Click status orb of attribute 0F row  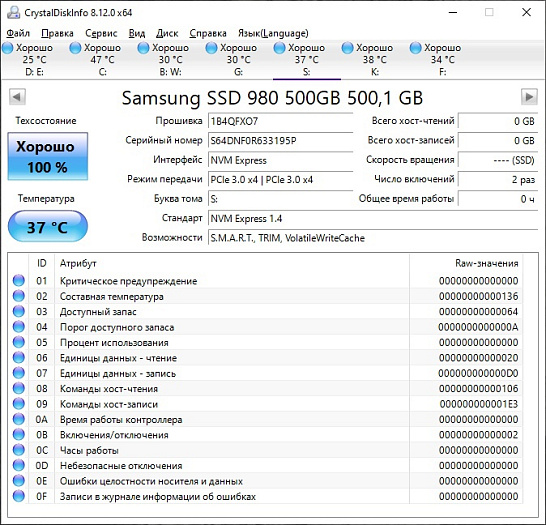19,496
